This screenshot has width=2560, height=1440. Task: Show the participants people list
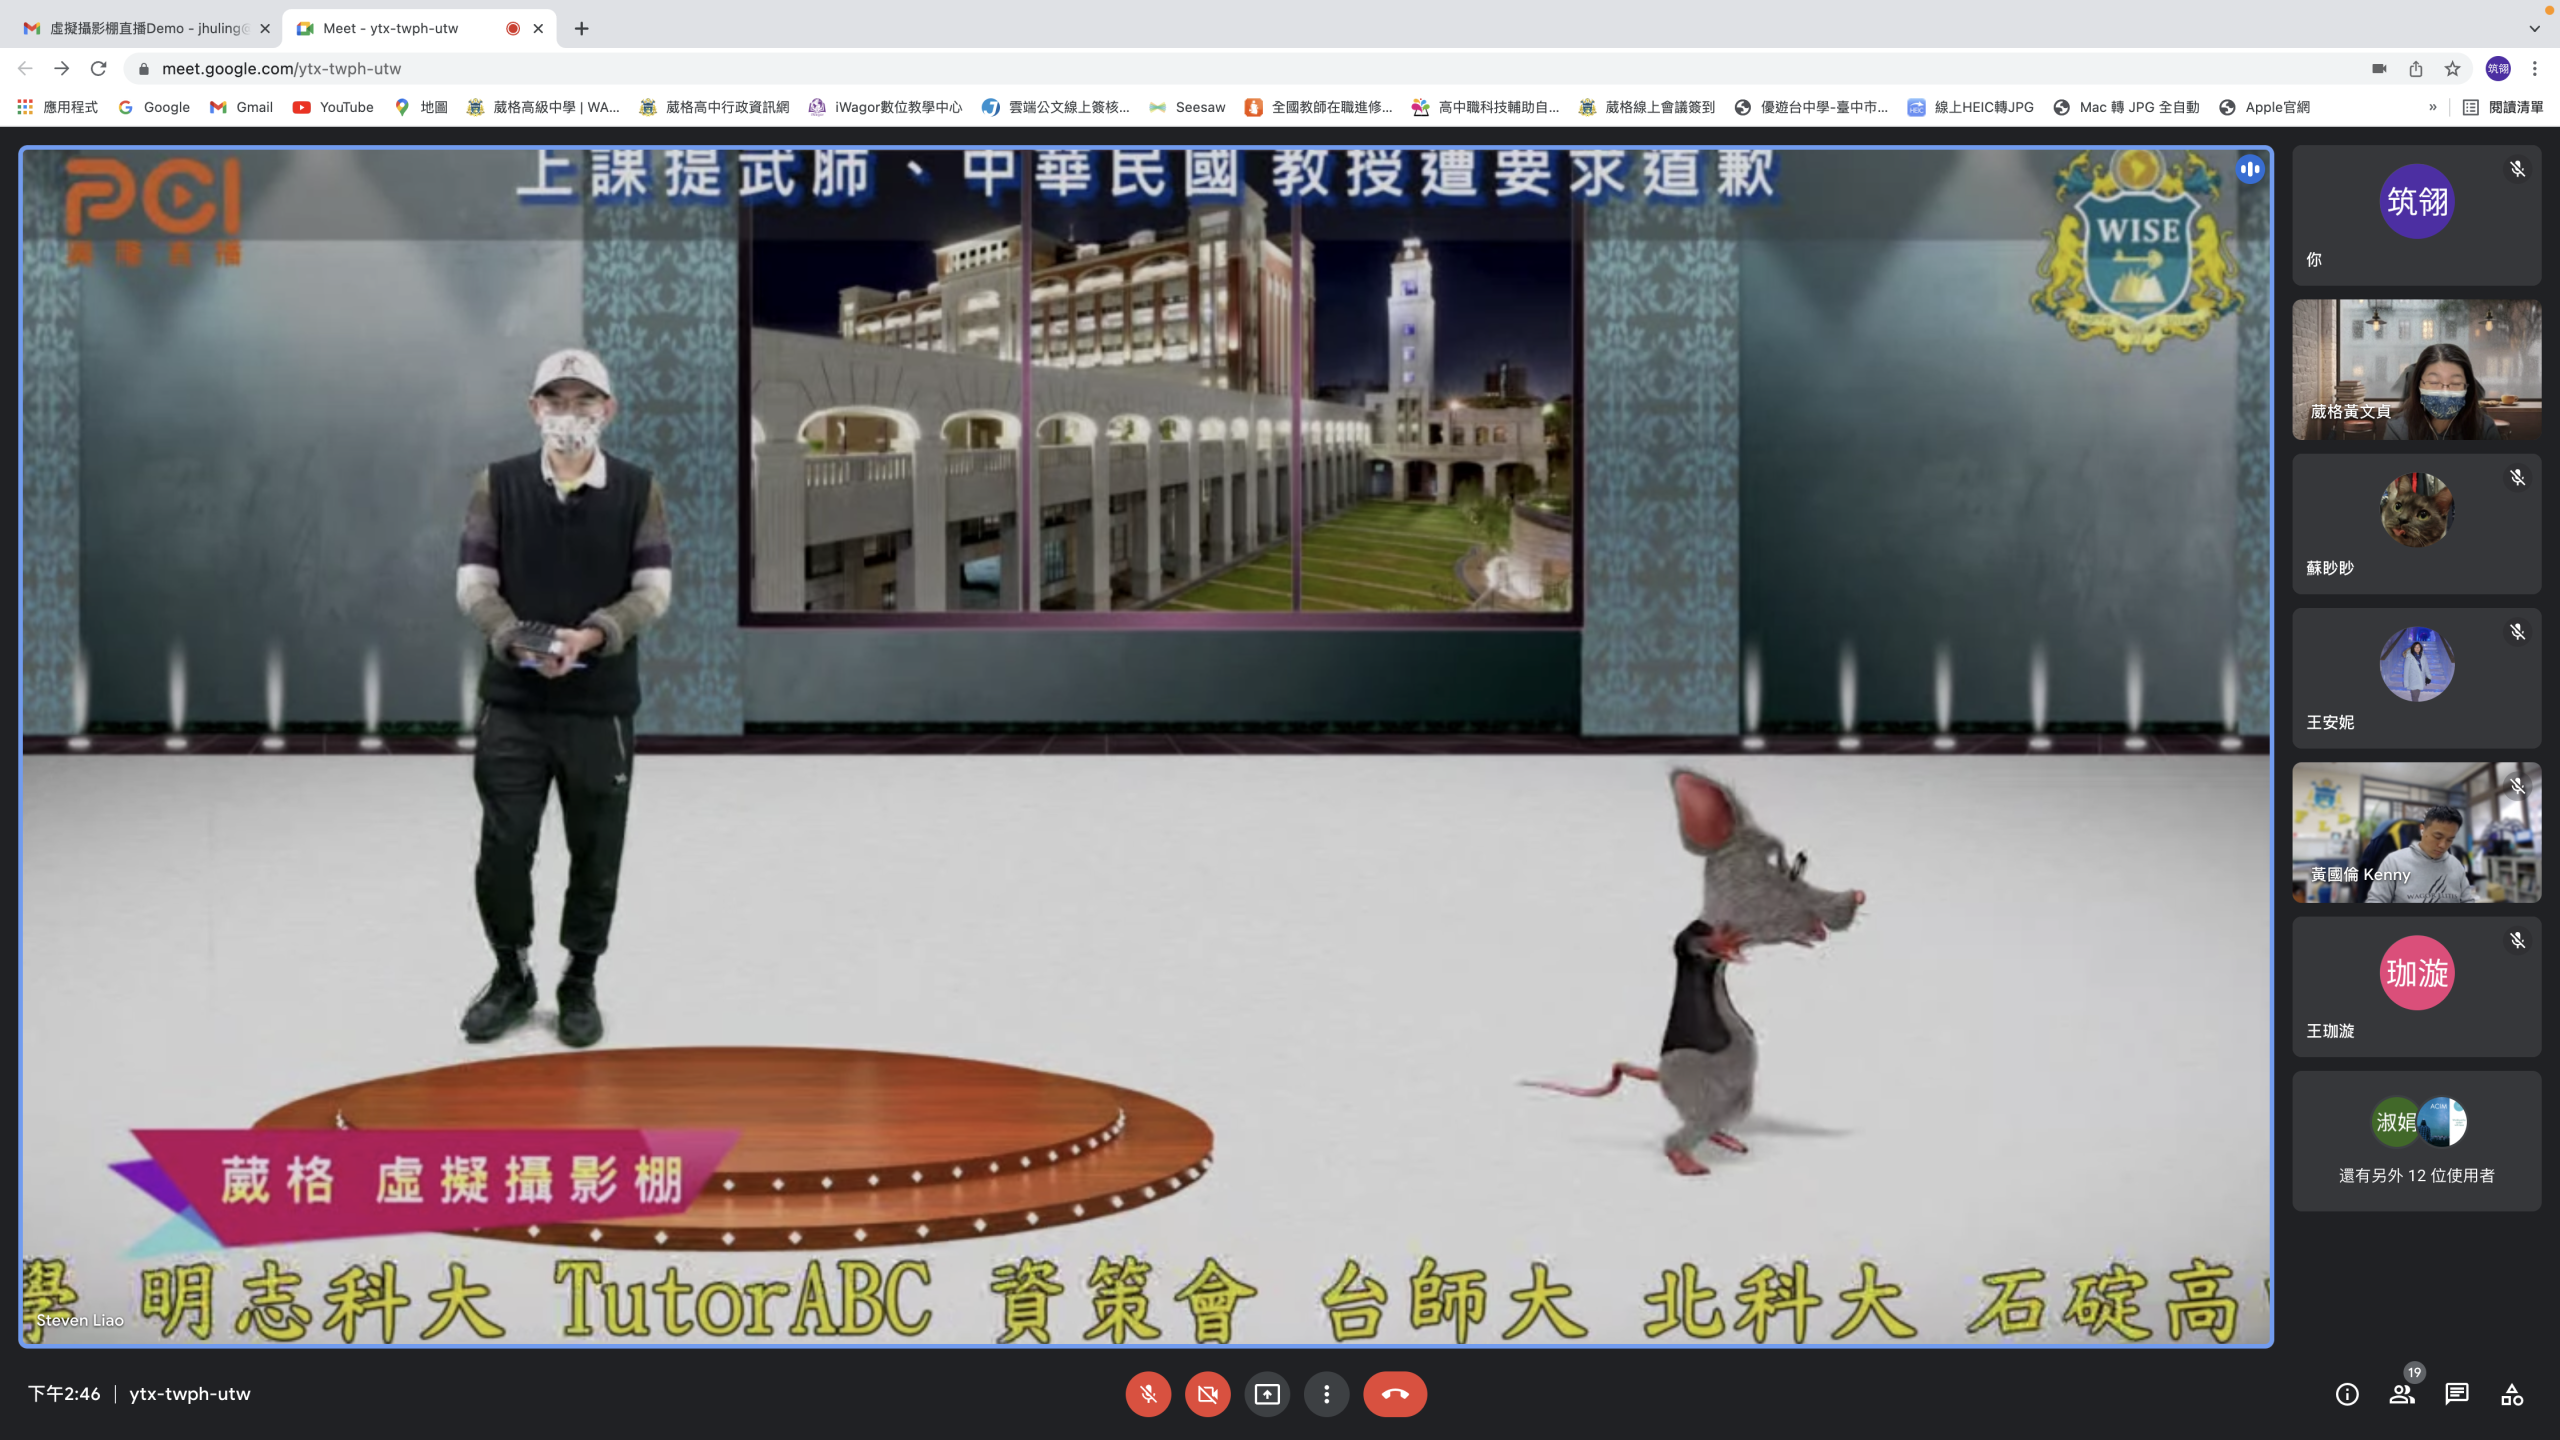coord(2401,1394)
